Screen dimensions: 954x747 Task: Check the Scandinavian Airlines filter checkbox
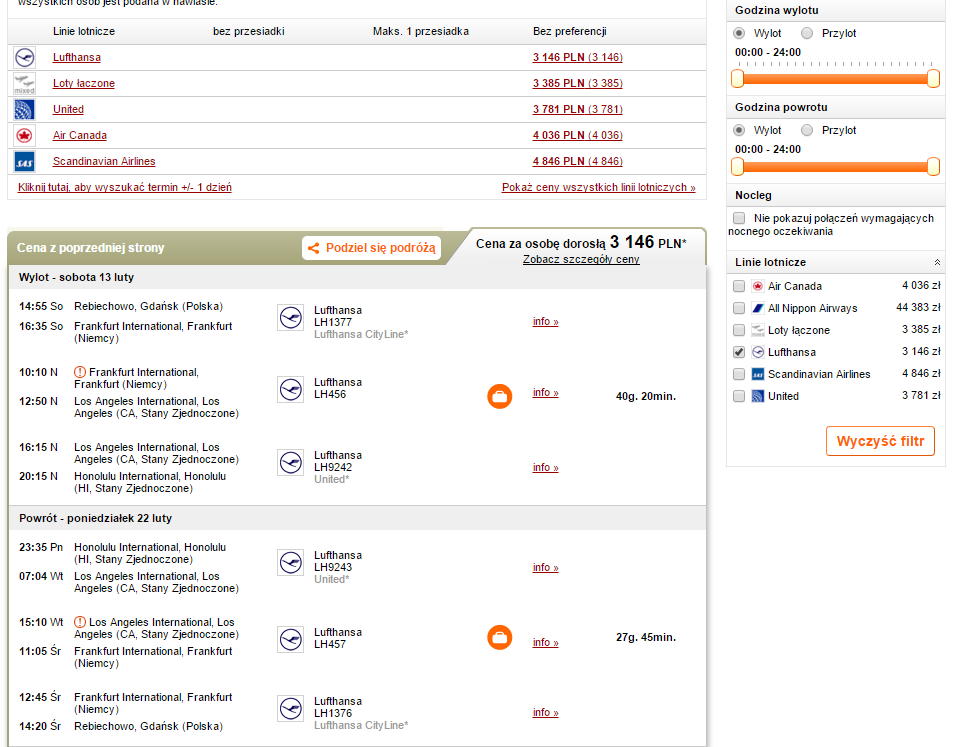[x=739, y=374]
